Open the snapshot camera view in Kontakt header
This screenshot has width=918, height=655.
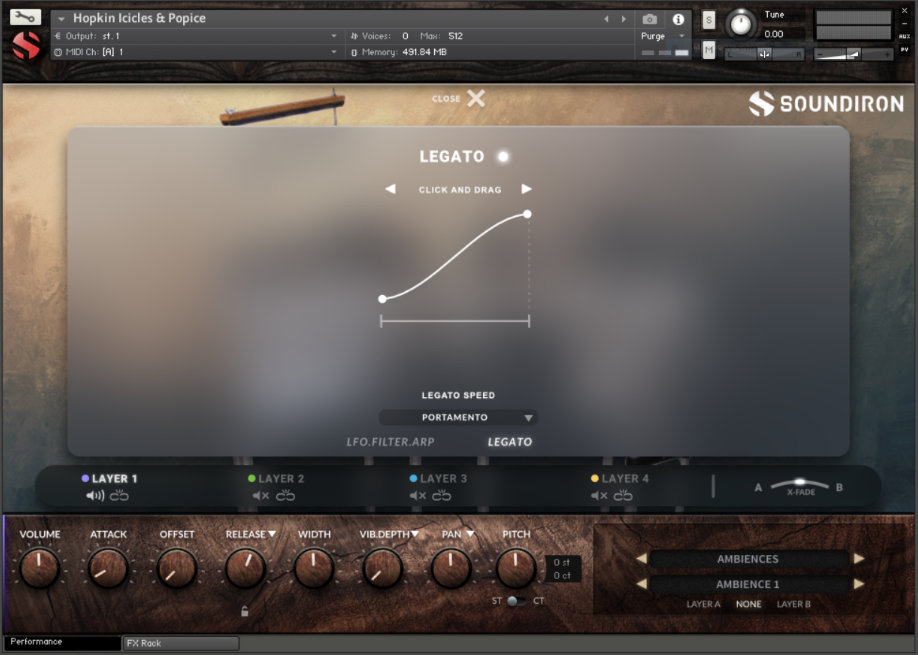[x=652, y=17]
